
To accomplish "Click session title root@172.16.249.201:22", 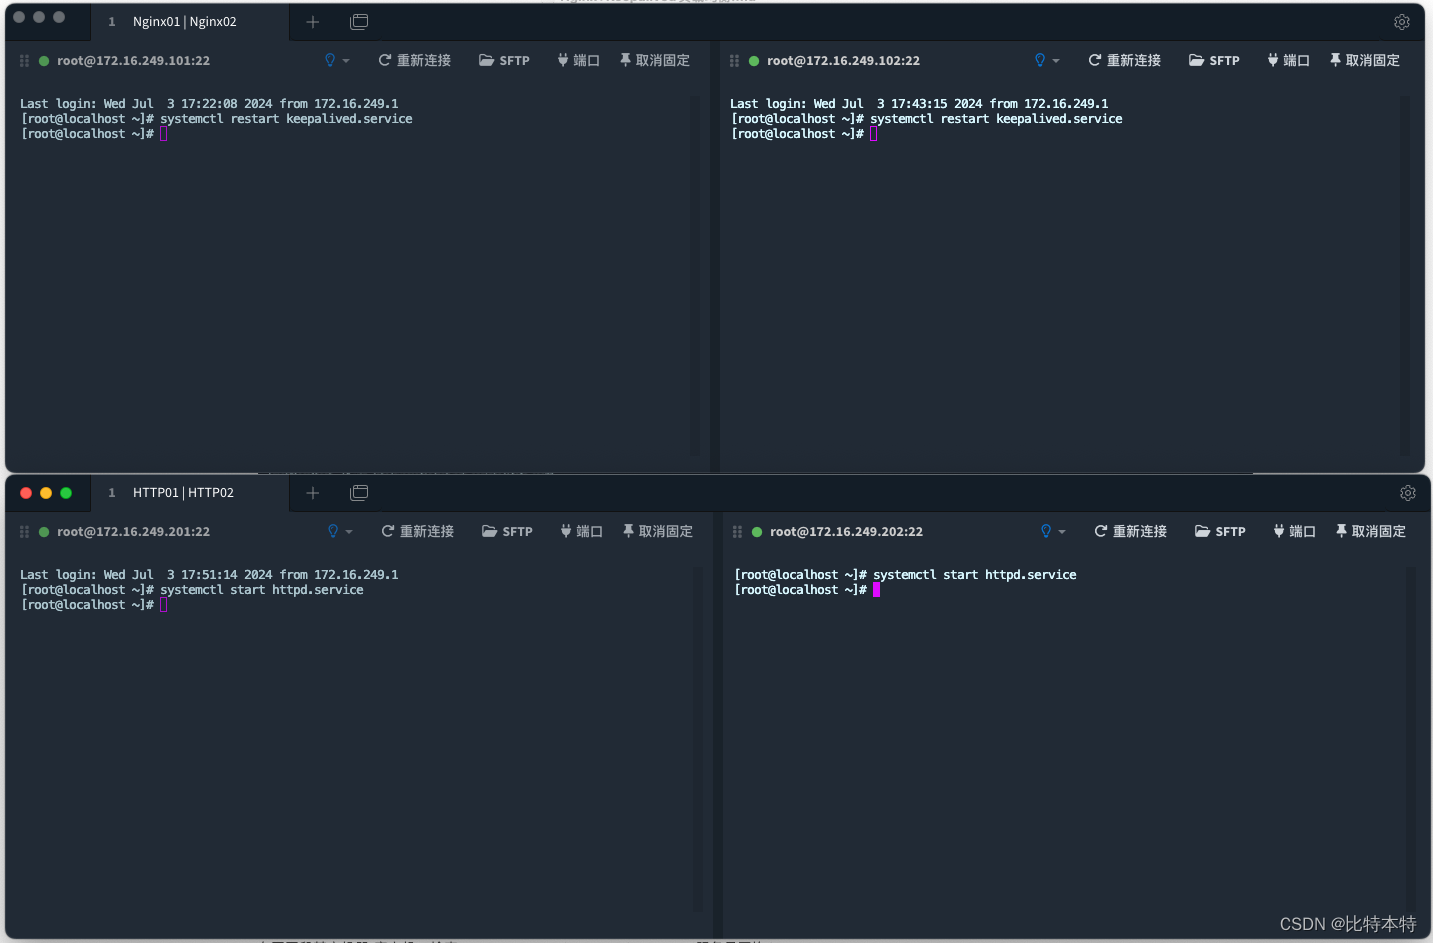I will point(133,532).
